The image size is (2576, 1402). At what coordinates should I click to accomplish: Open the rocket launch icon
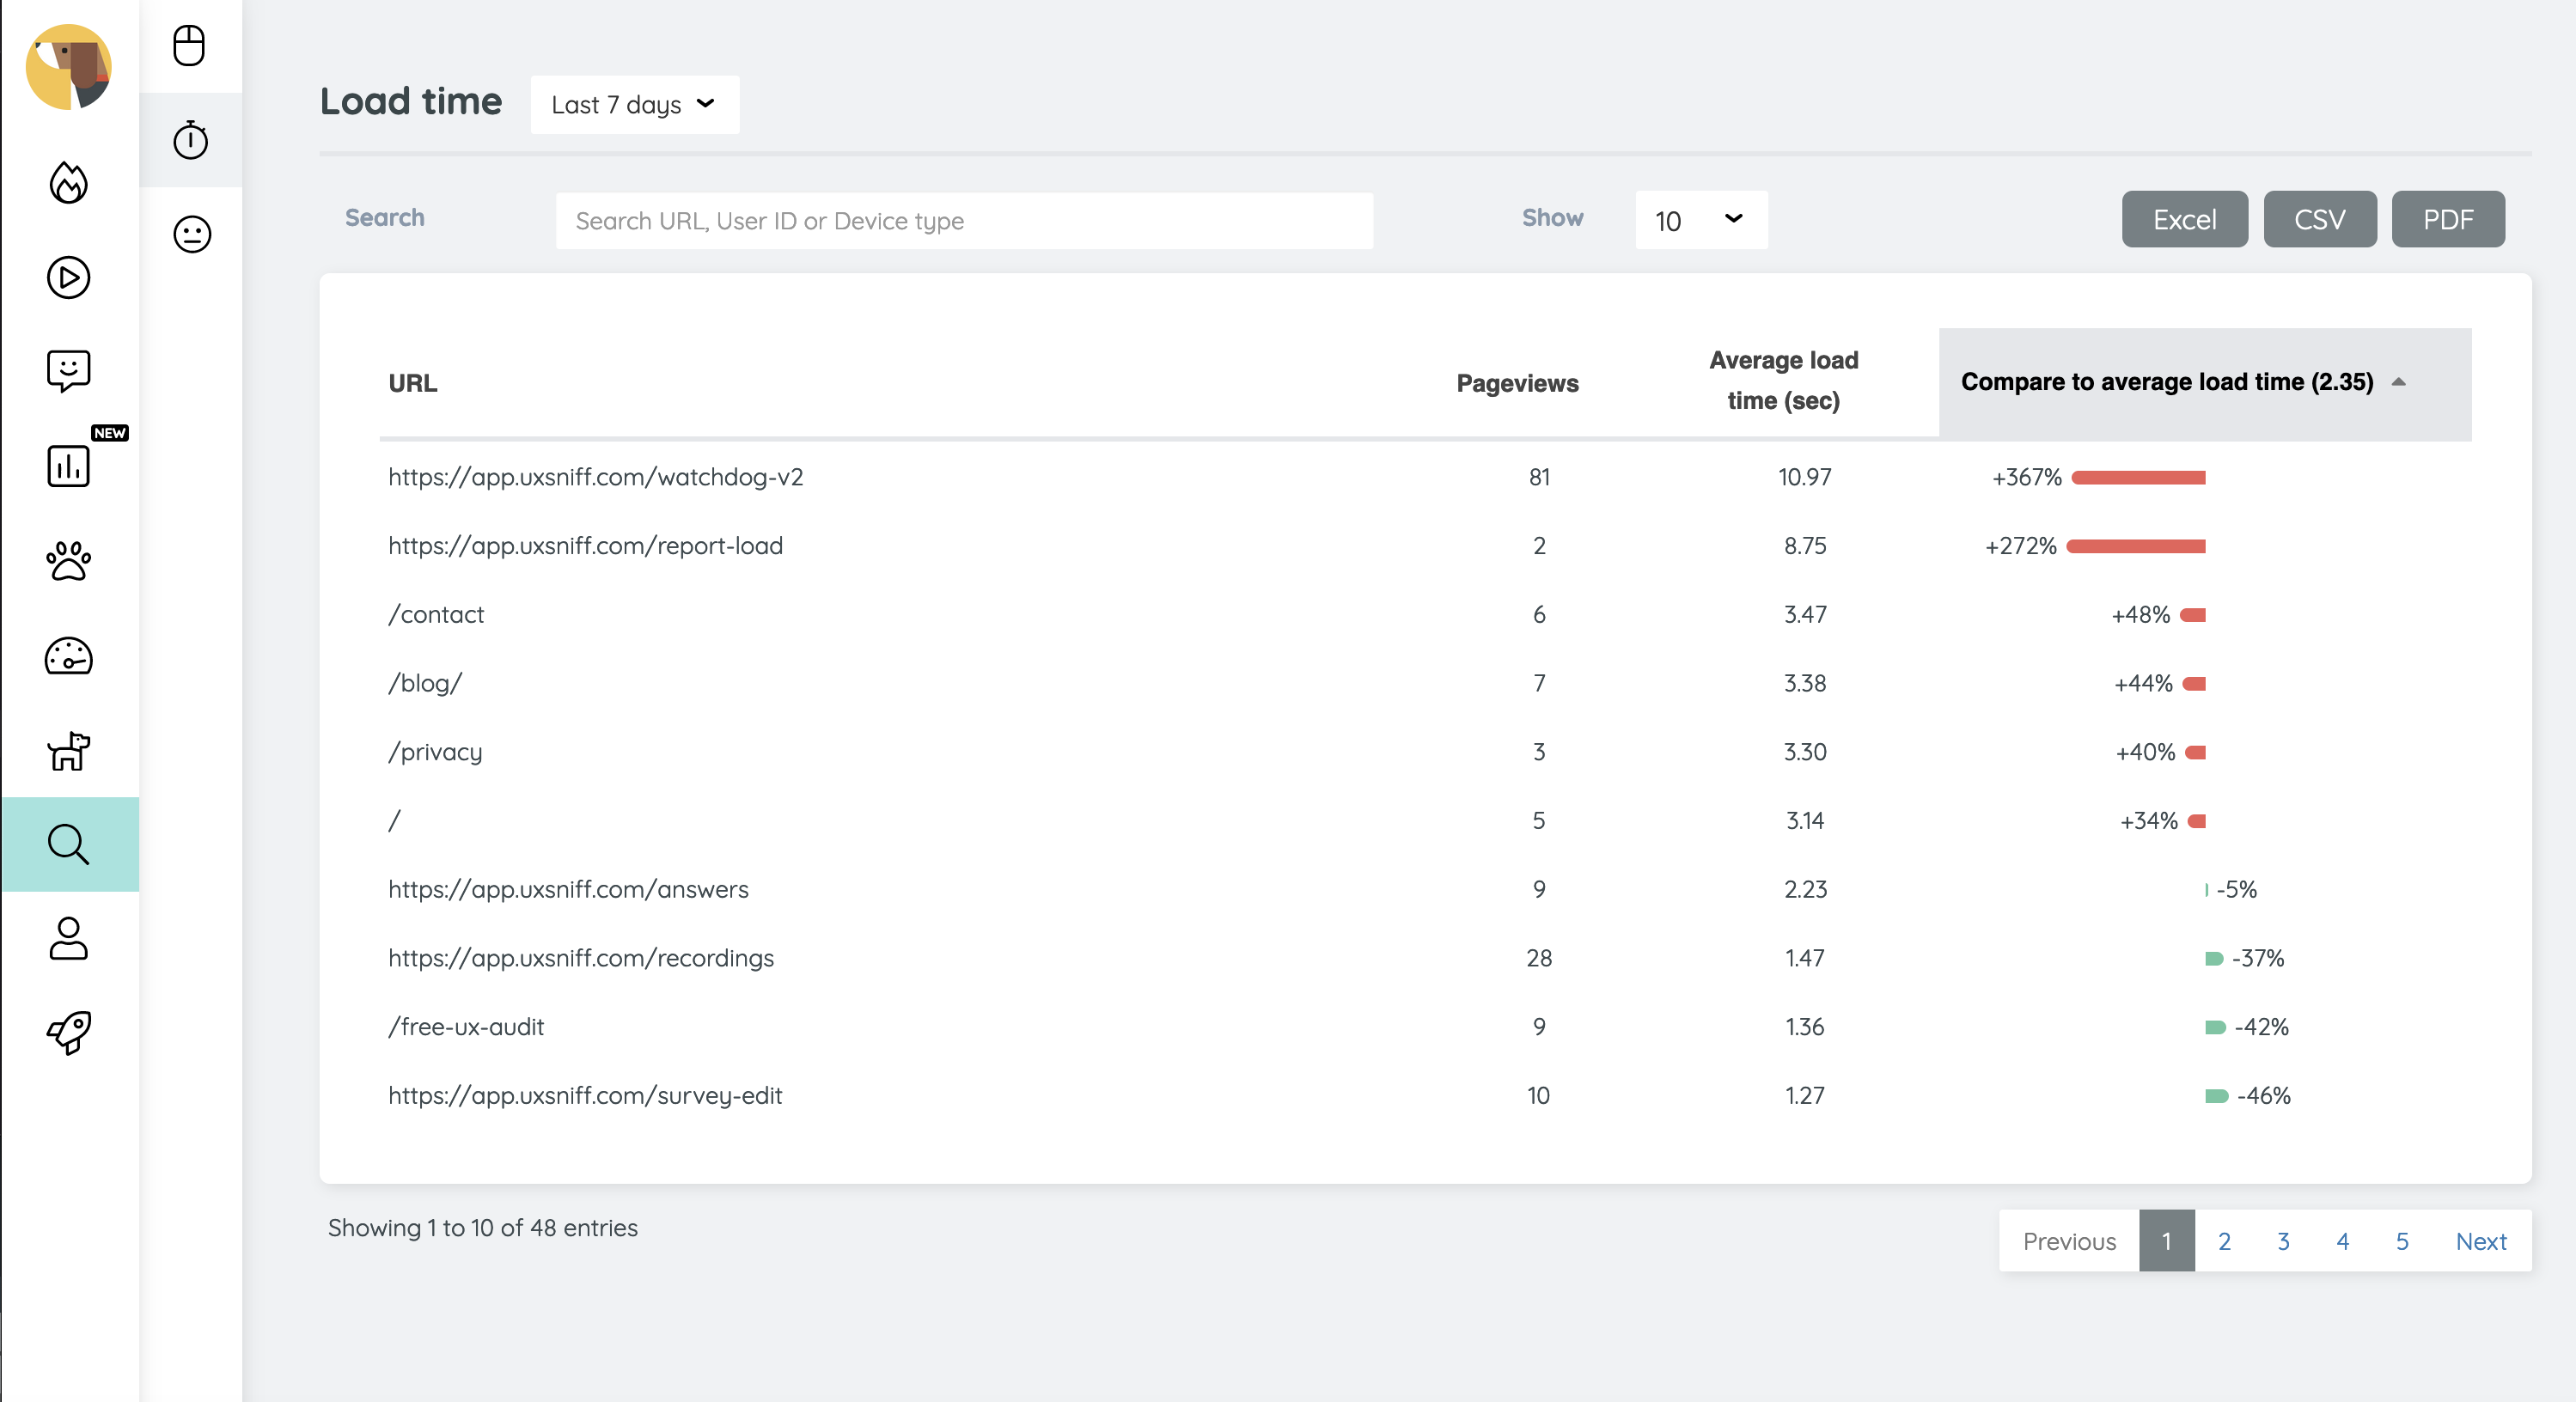[x=68, y=1032]
